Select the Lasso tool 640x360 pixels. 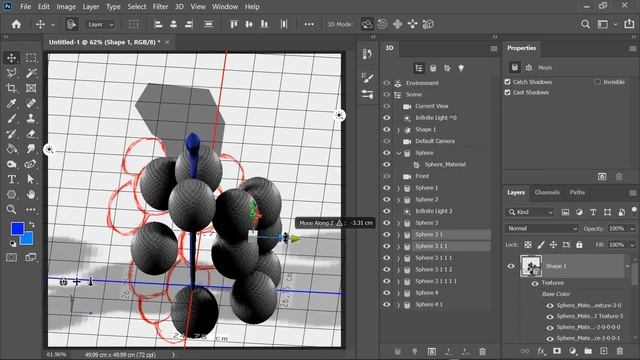(11, 73)
